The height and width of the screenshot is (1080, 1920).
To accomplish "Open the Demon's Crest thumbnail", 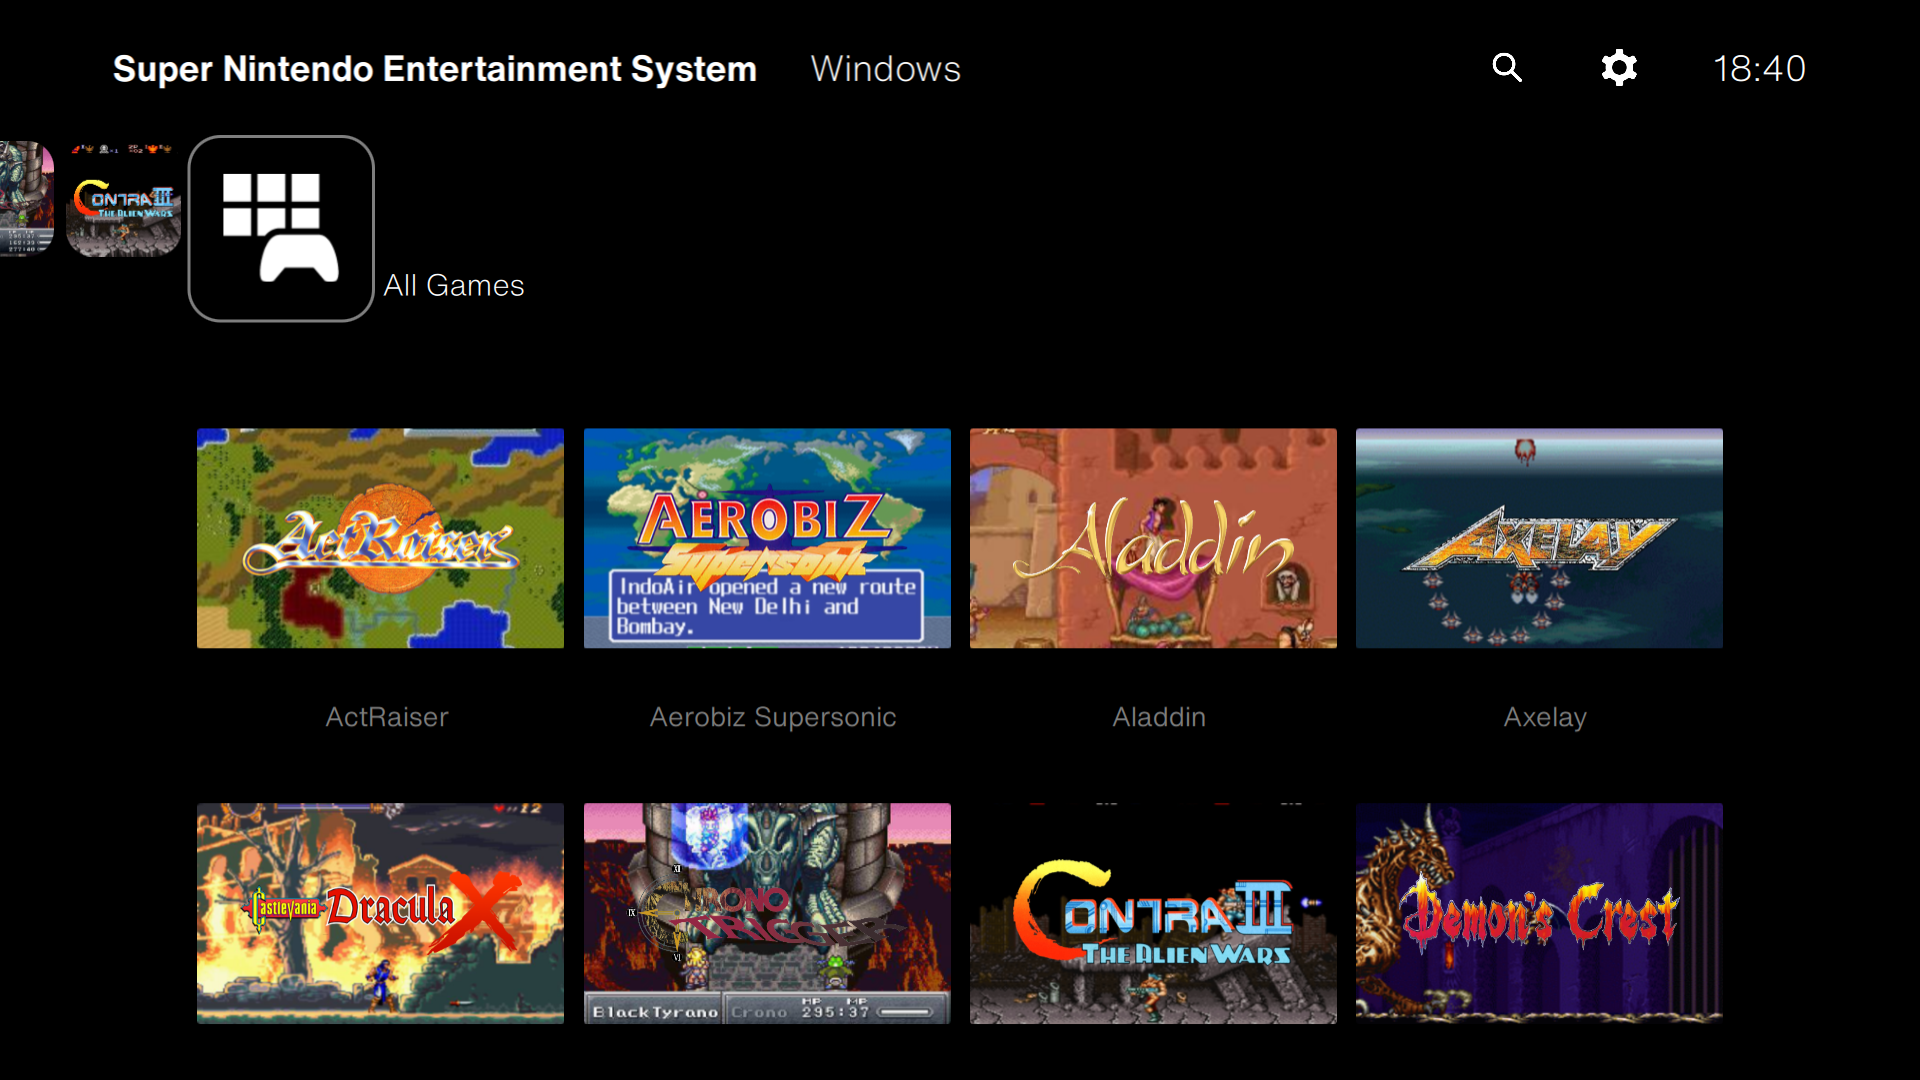I will tap(1539, 912).
